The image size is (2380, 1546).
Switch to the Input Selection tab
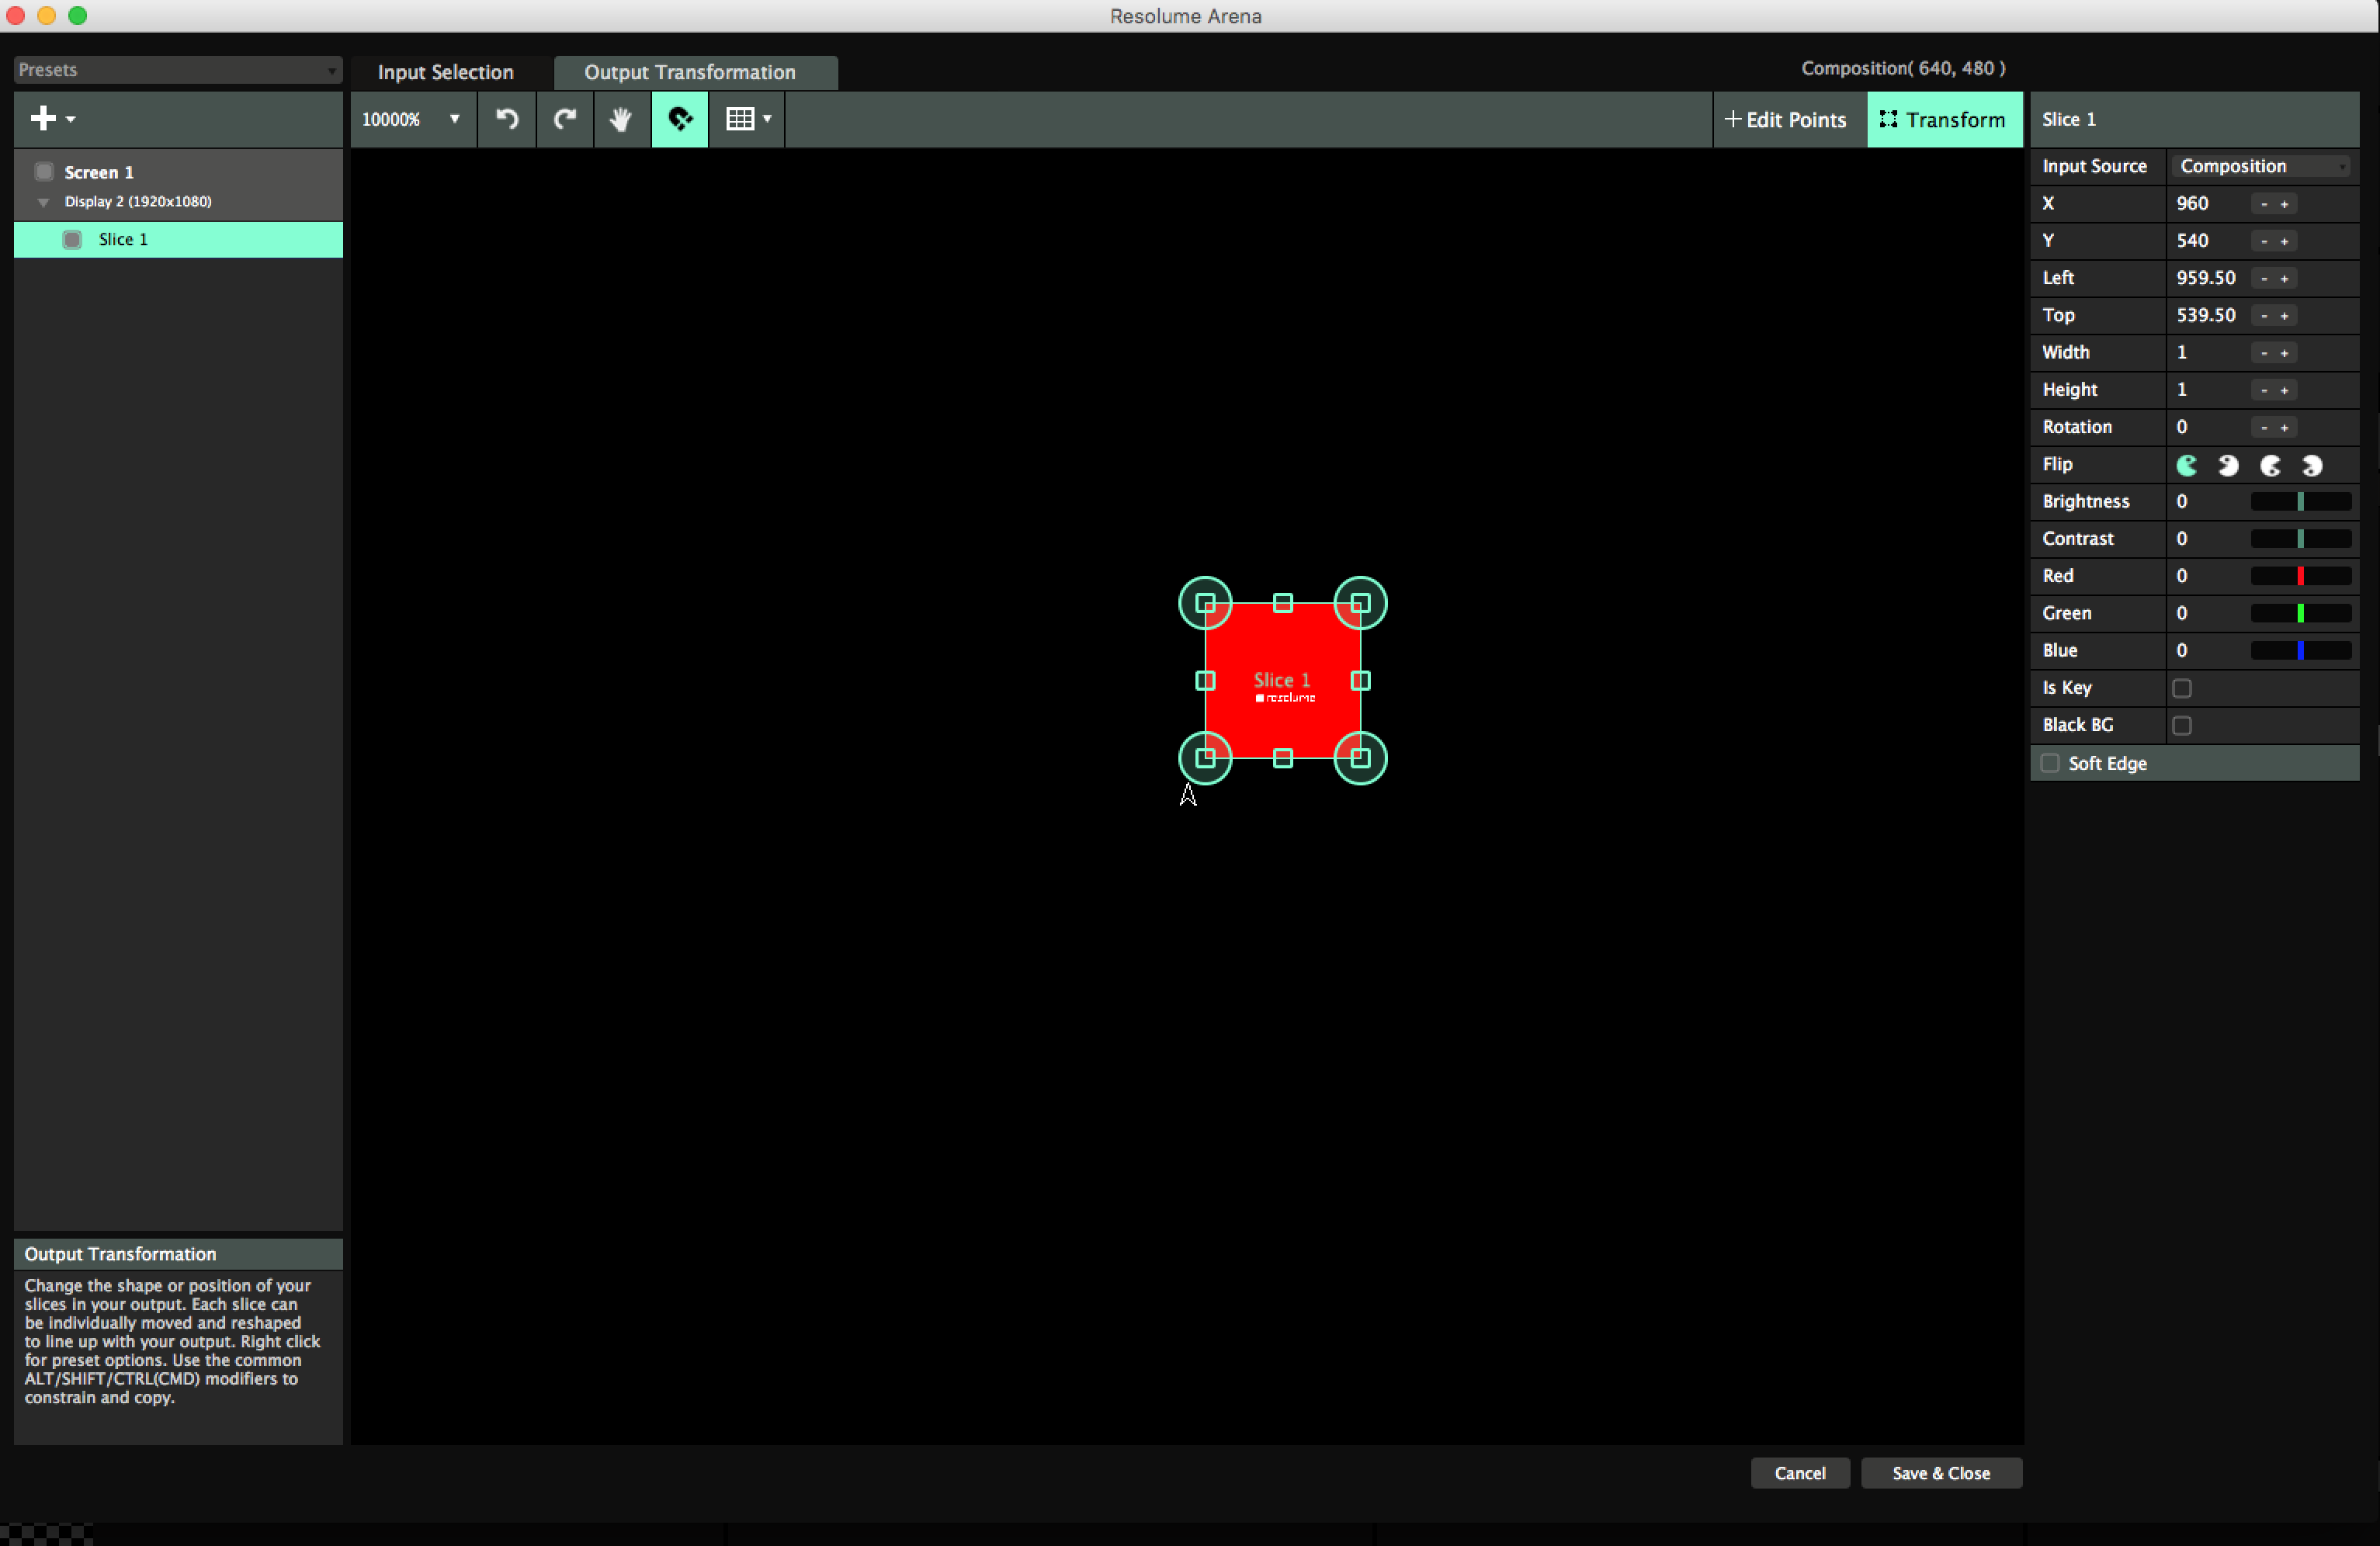[x=445, y=72]
